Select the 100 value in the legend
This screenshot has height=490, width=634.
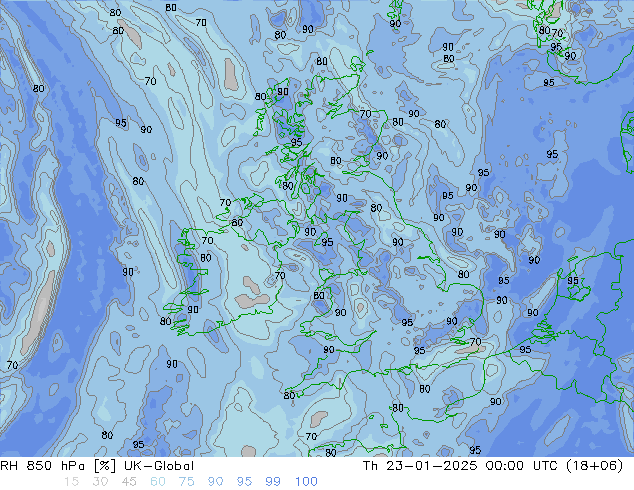tap(306, 482)
